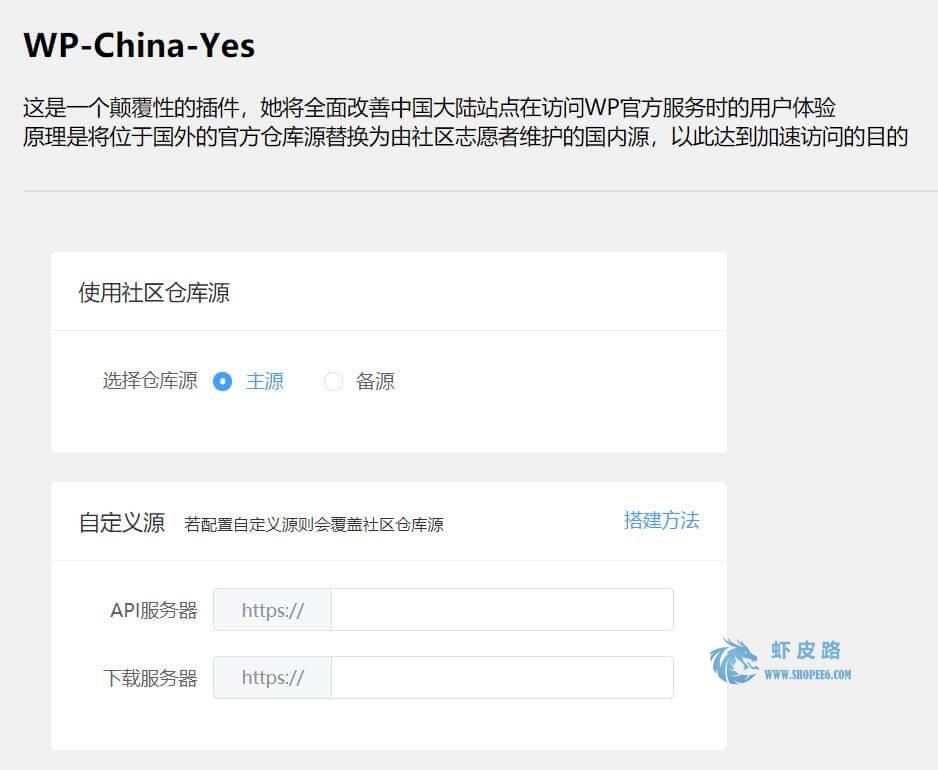The height and width of the screenshot is (770, 938).
Task: Click the plugin description paragraph
Action: pyautogui.click(x=465, y=122)
